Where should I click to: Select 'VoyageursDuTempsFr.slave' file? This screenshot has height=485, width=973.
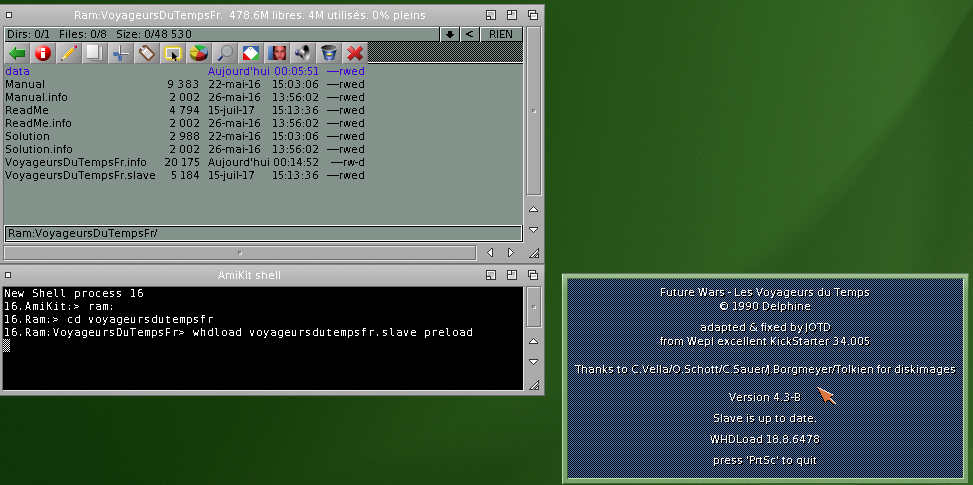pos(185,176)
